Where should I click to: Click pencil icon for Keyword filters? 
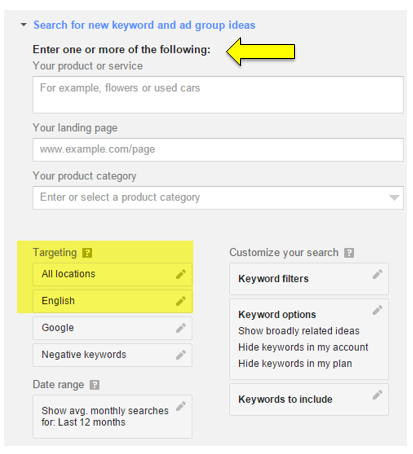coord(377,274)
